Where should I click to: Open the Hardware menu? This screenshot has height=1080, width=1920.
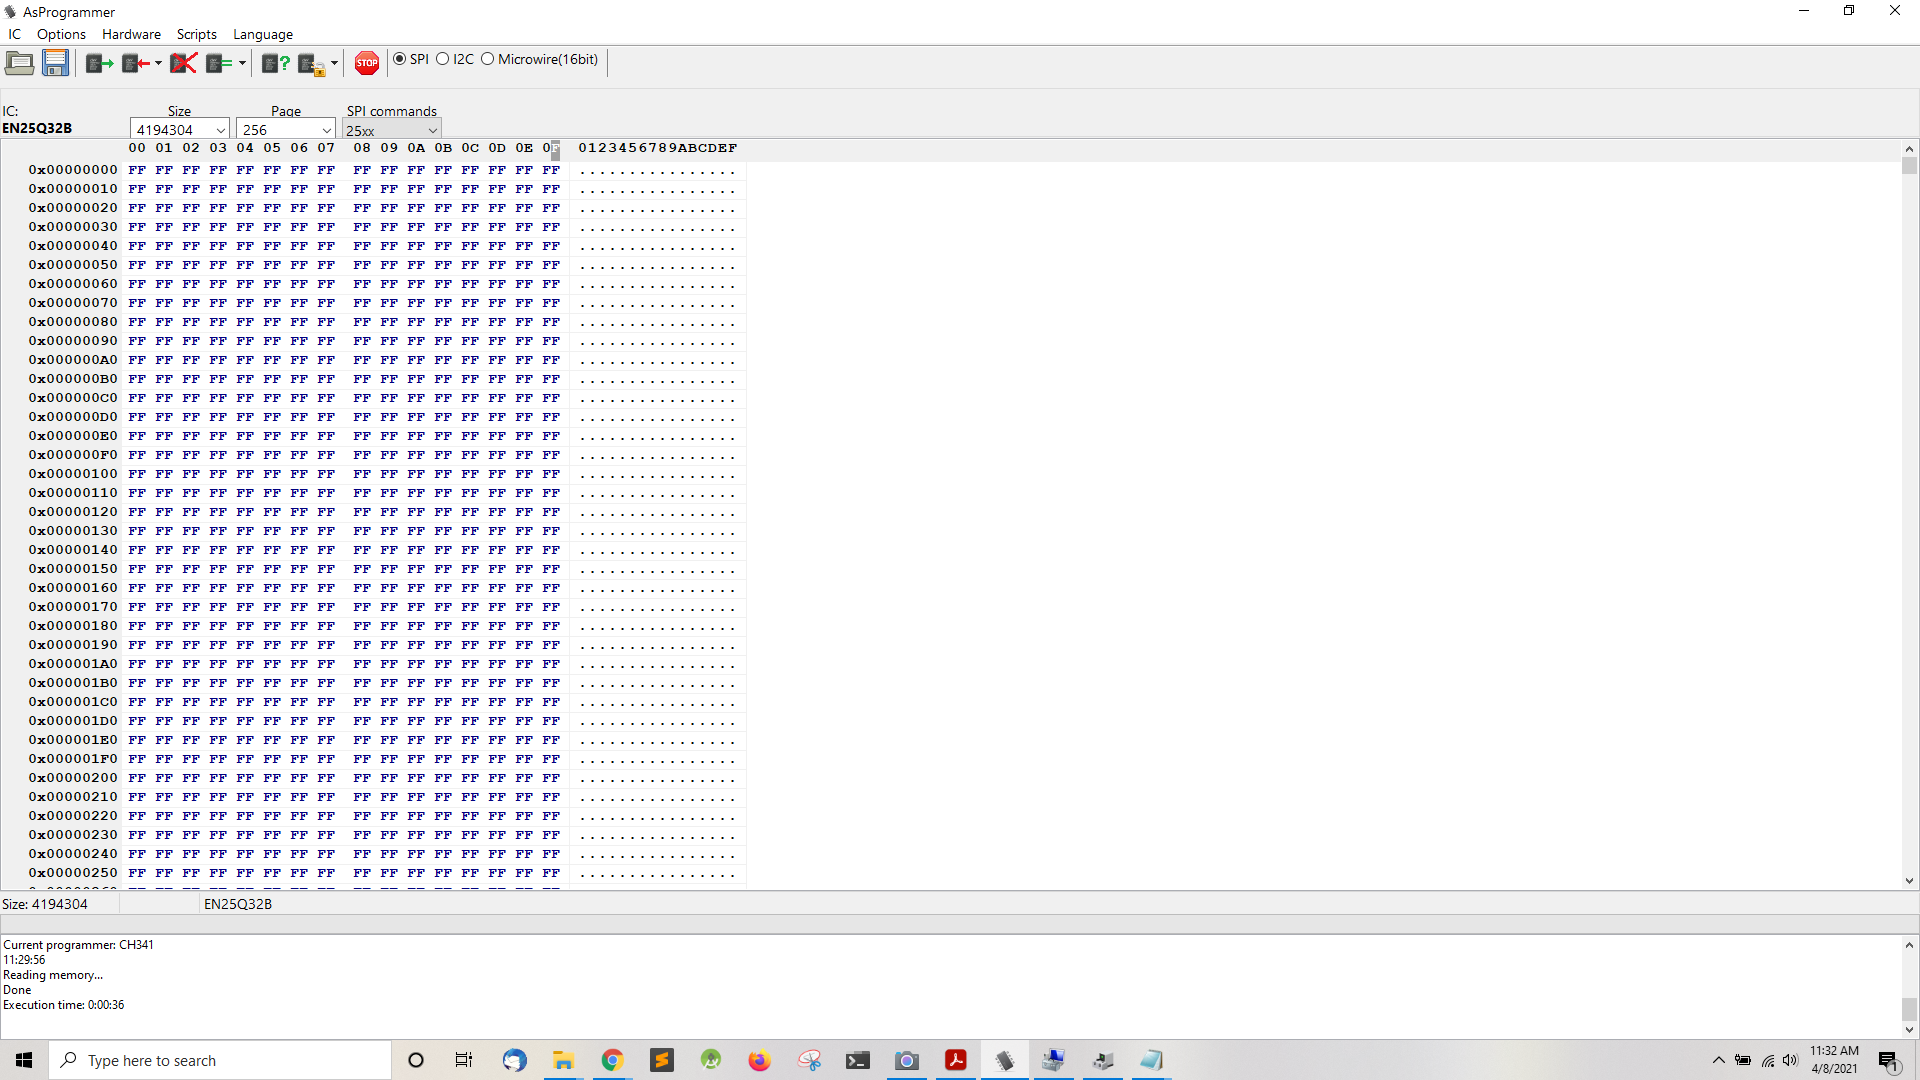click(131, 34)
